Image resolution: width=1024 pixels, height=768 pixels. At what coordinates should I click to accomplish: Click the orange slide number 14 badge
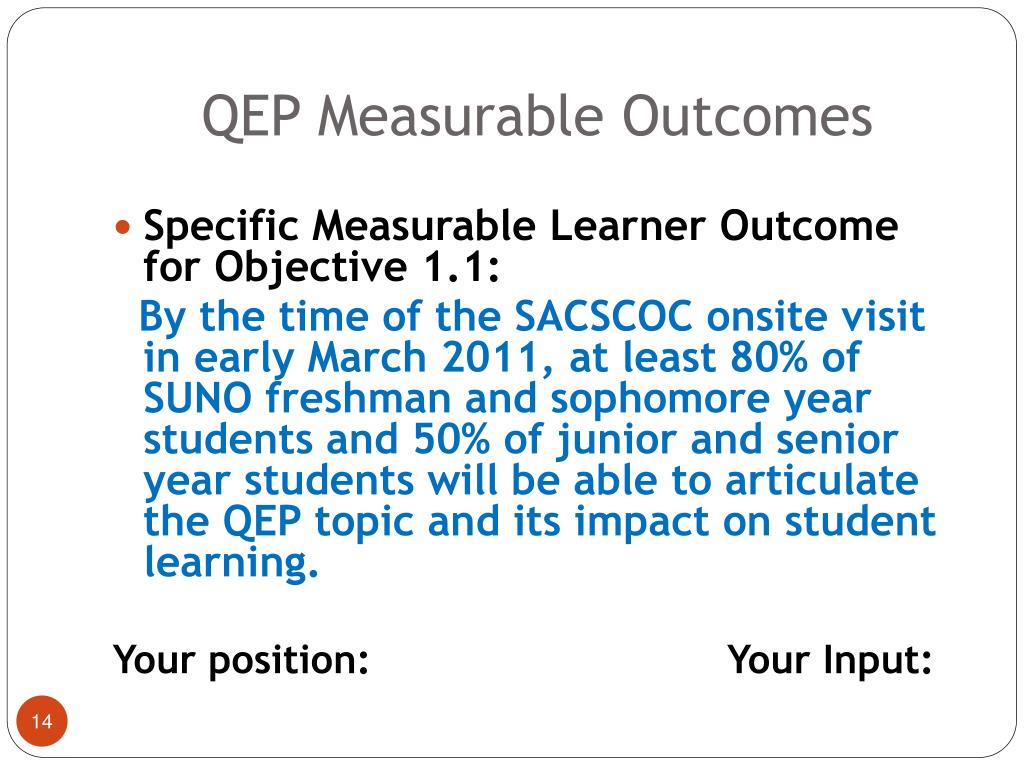click(x=42, y=721)
